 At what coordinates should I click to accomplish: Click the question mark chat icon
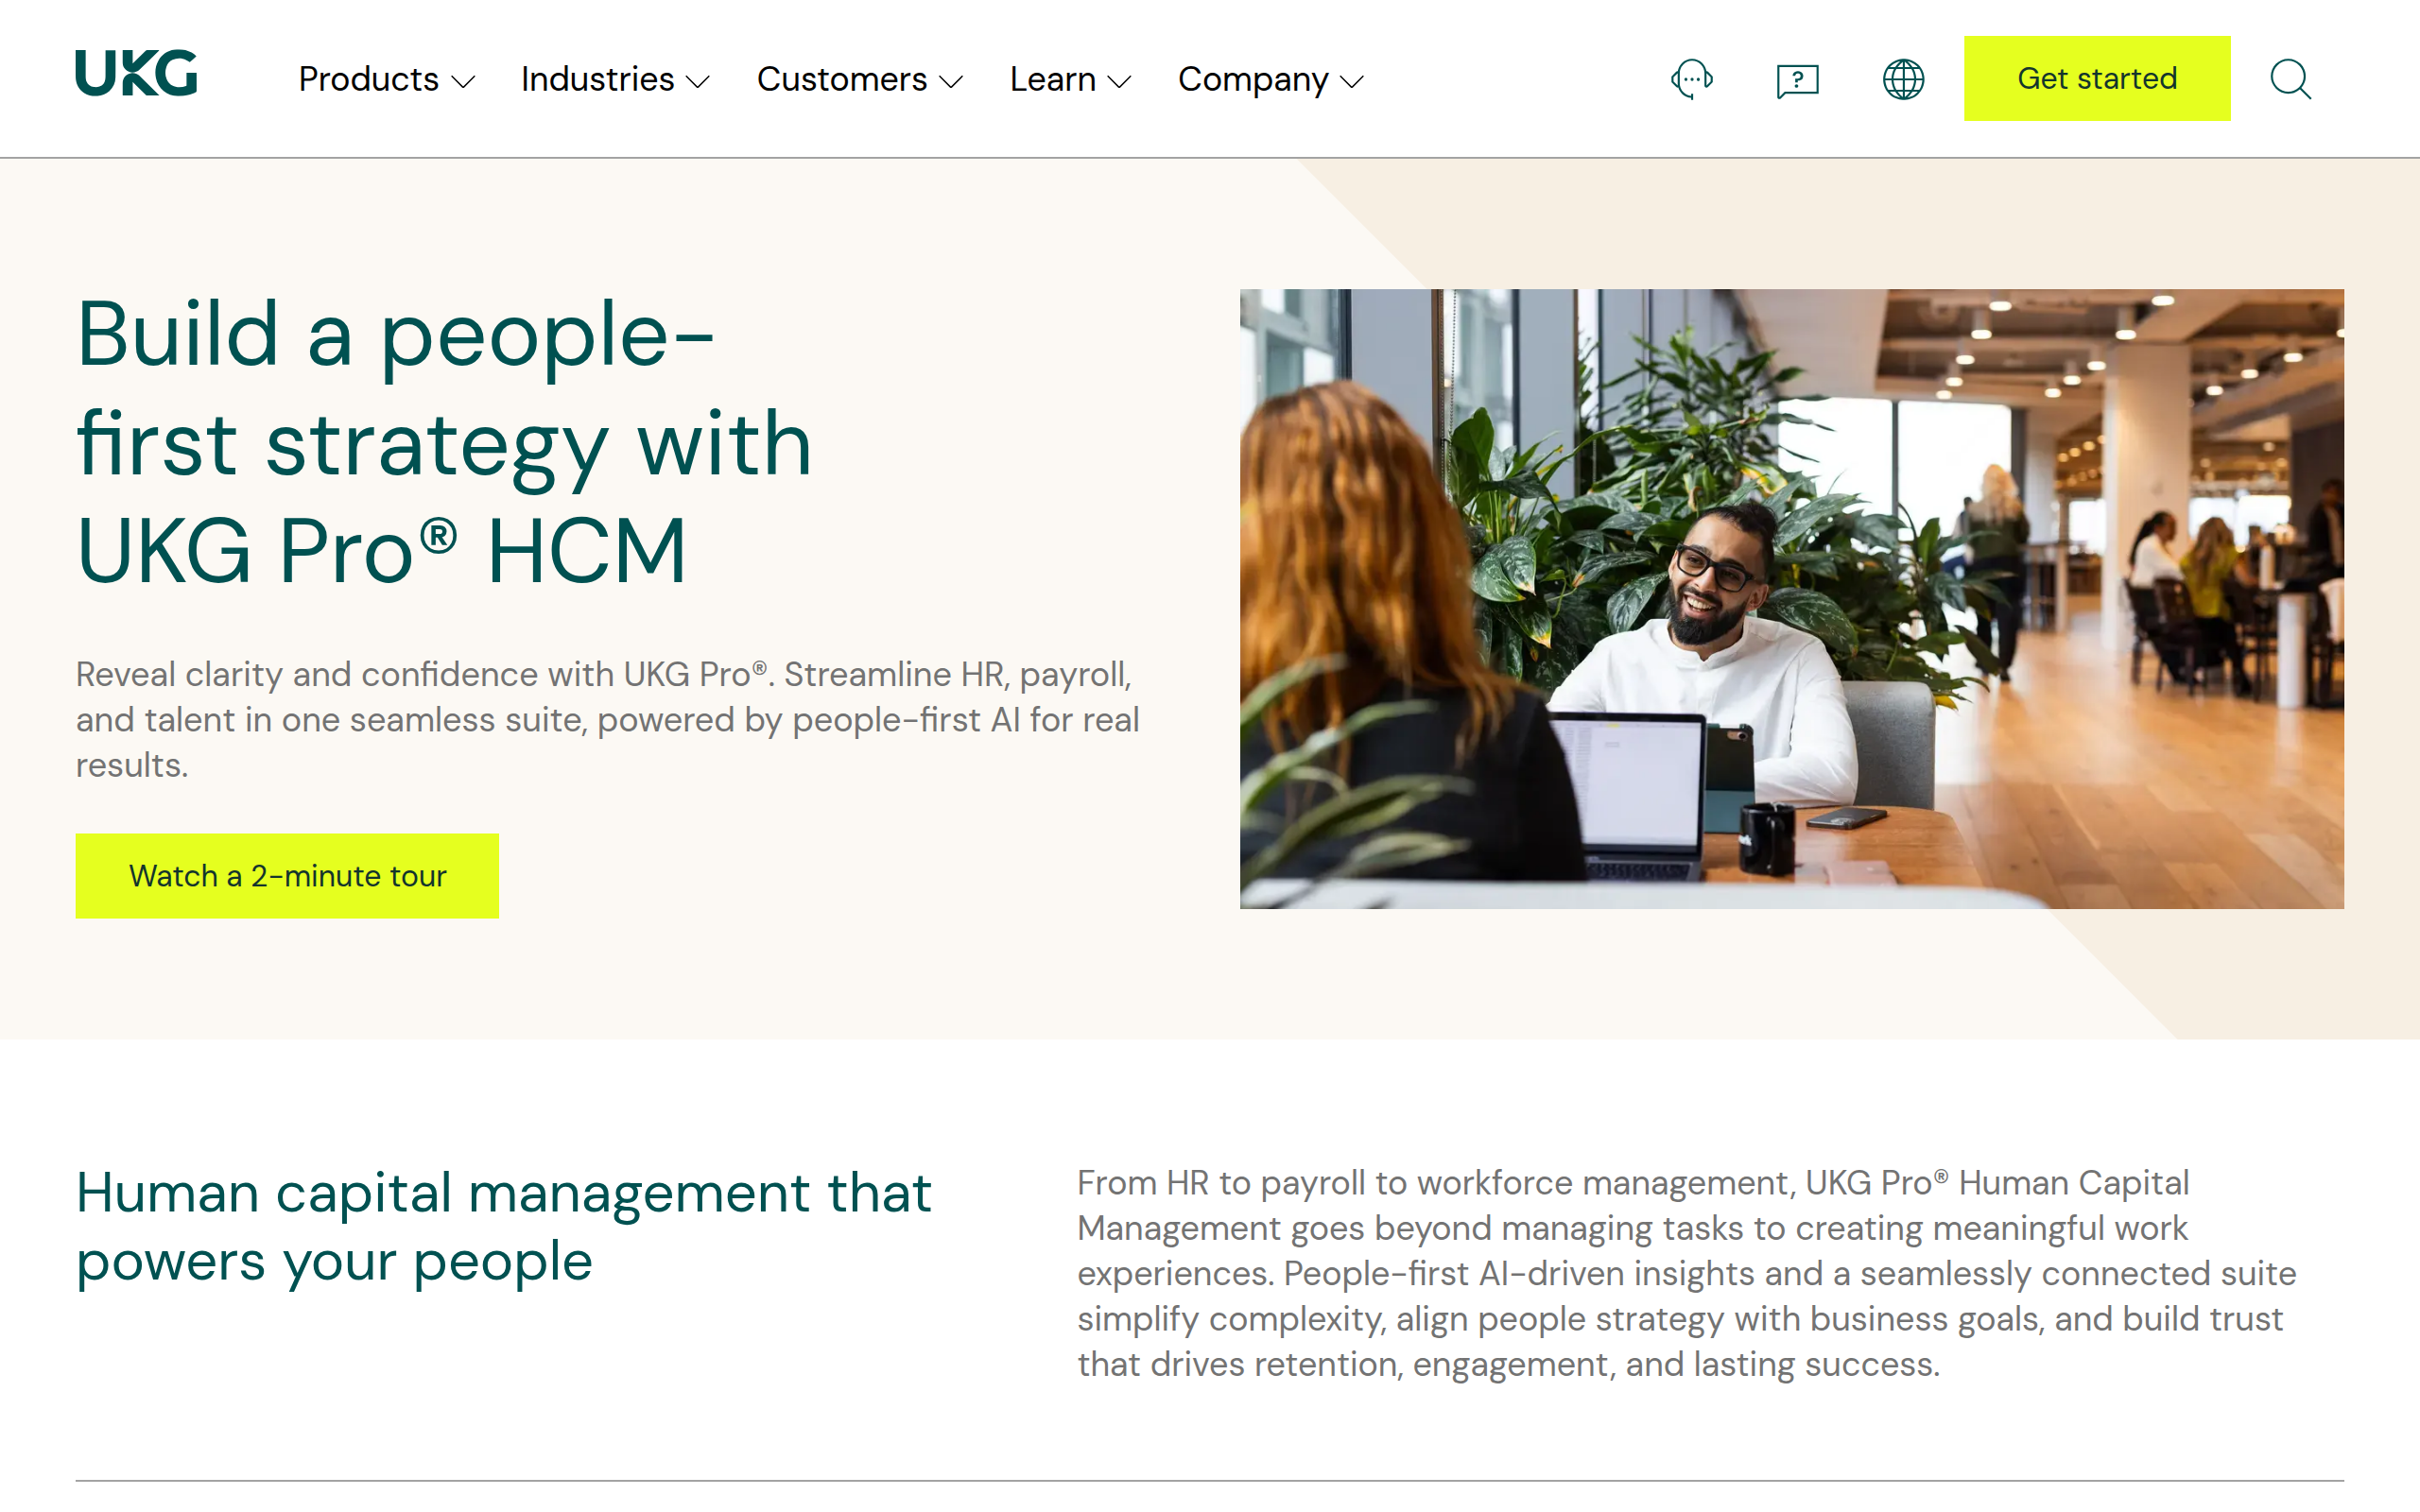[1797, 80]
